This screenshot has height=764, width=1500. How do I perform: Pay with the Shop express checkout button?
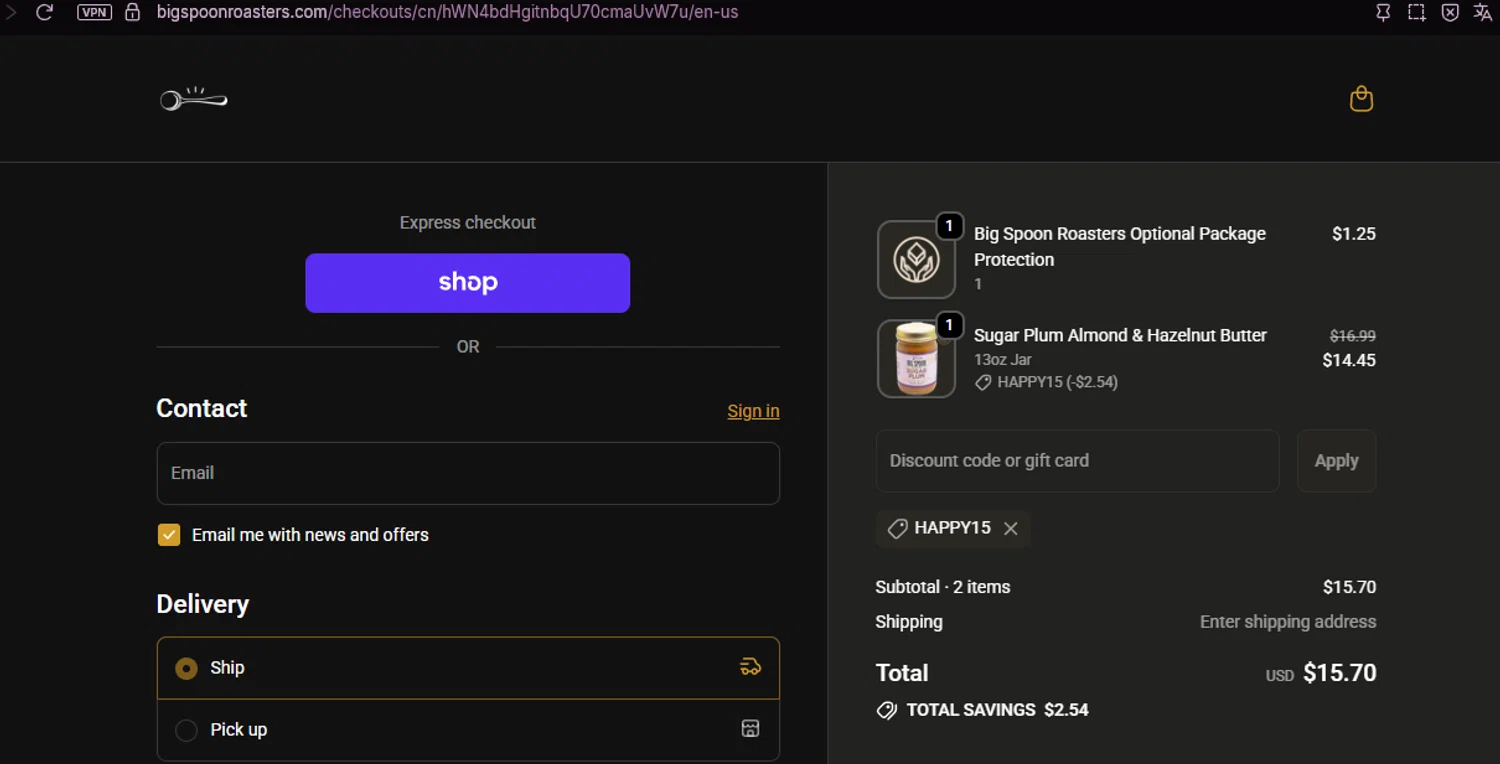pyautogui.click(x=468, y=283)
